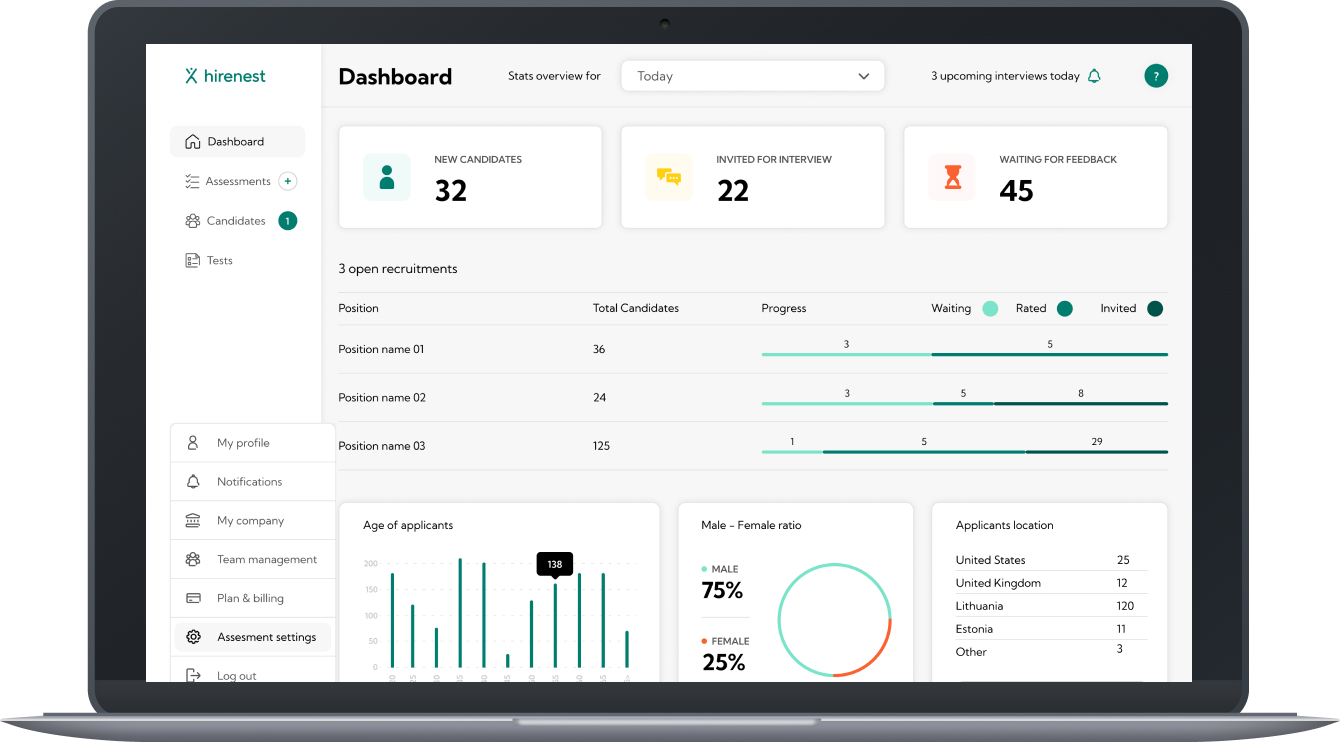Click the Assesment settings gear icon
Image resolution: width=1341 pixels, height=742 pixels.
[x=194, y=637]
